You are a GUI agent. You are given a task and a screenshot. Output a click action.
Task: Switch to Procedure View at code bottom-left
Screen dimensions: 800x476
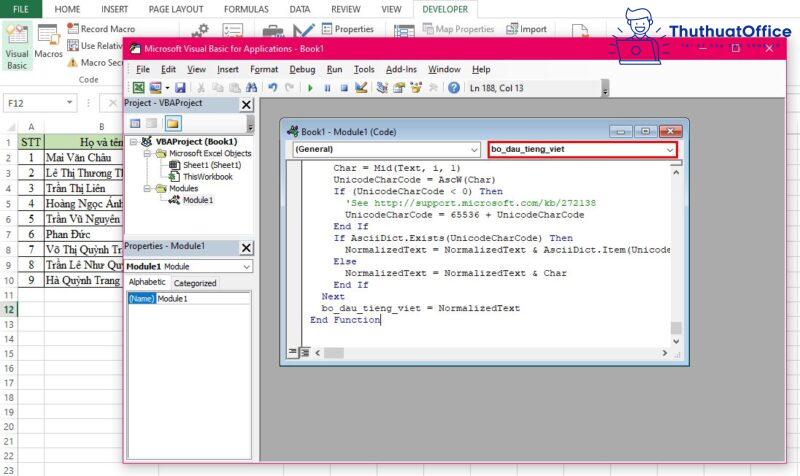pyautogui.click(x=292, y=351)
